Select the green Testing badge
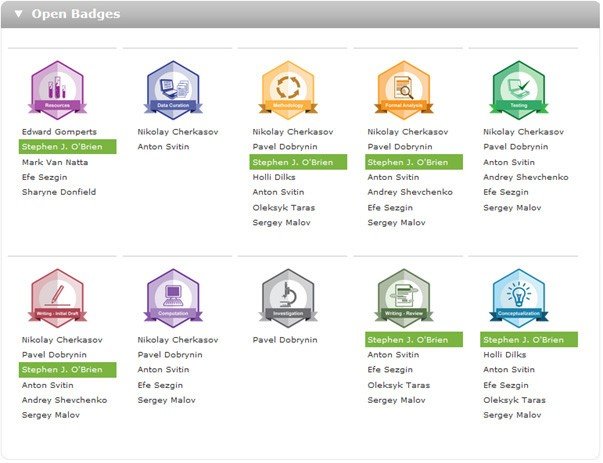Viewport: 603px width, 463px height. [x=519, y=88]
